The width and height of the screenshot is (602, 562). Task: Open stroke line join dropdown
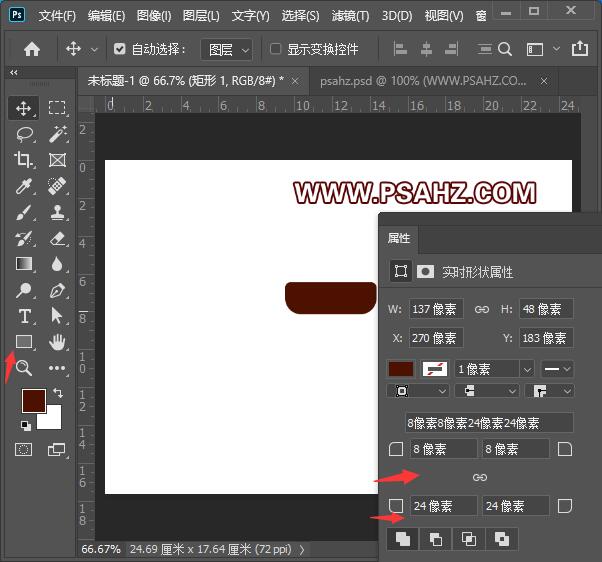549,391
